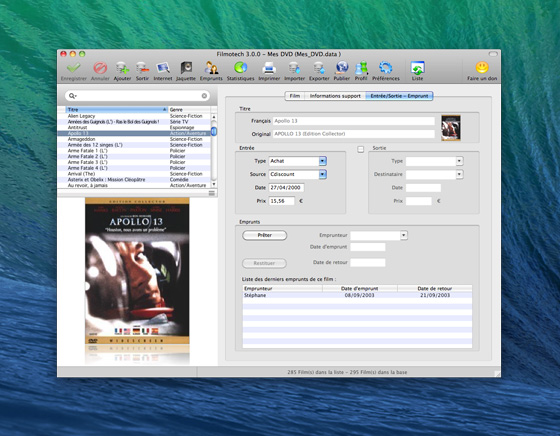Select the Années des Guignols row
Viewport: 560px width, 436px height.
[134, 122]
